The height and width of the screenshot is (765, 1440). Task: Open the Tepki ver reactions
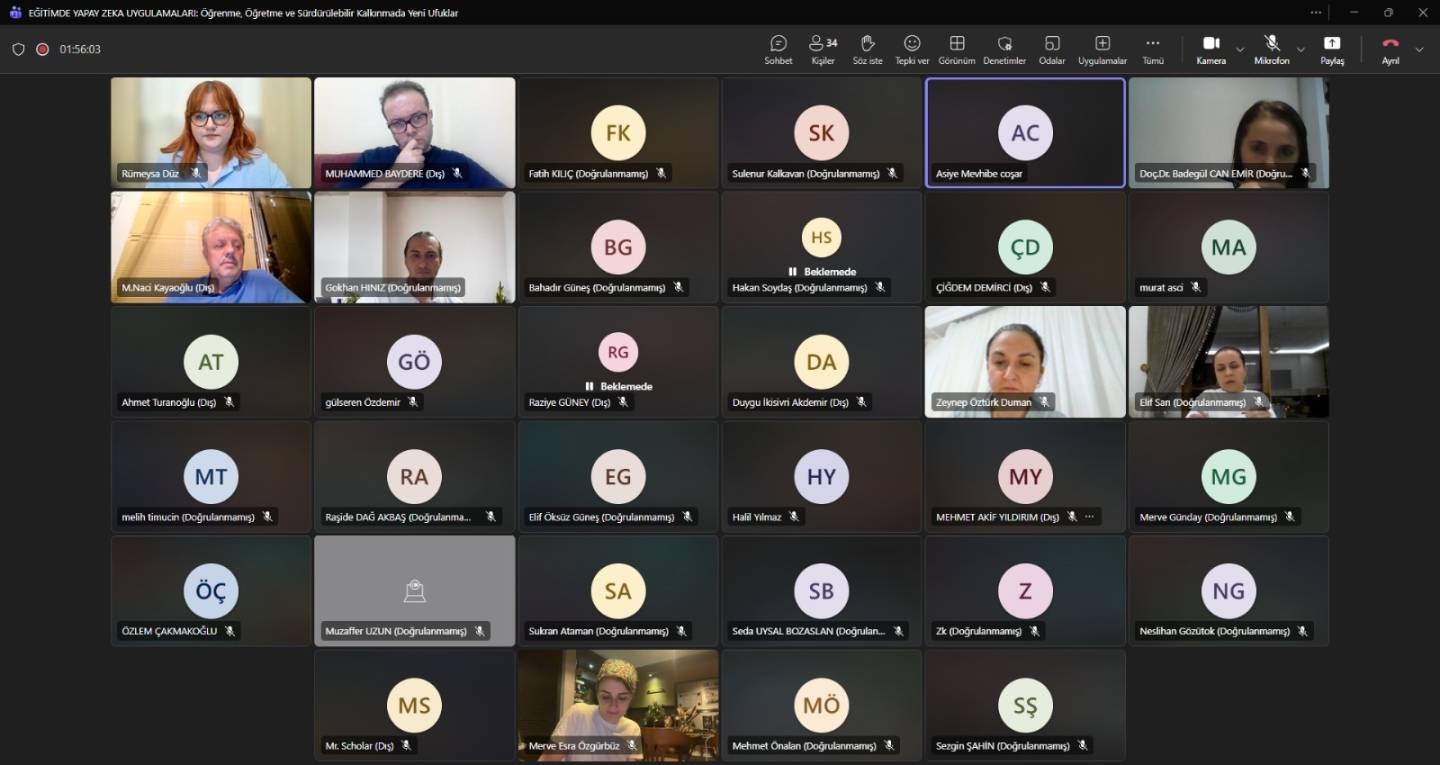(912, 49)
